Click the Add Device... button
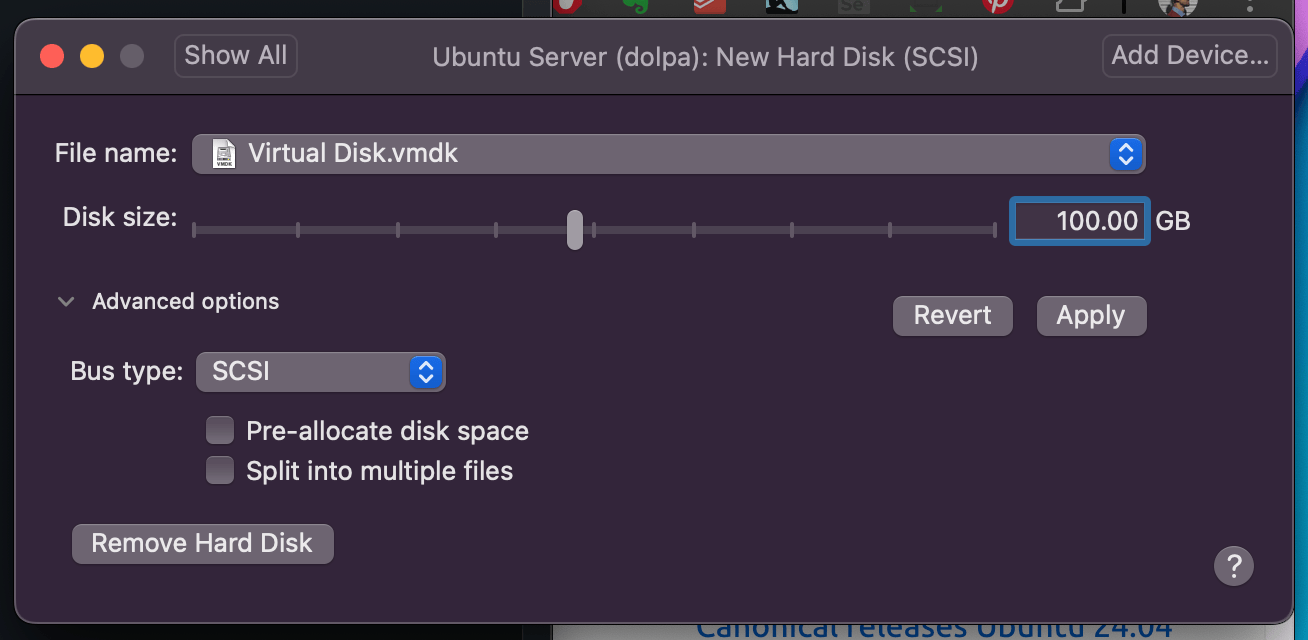Viewport: 1308px width, 640px height. point(1189,56)
